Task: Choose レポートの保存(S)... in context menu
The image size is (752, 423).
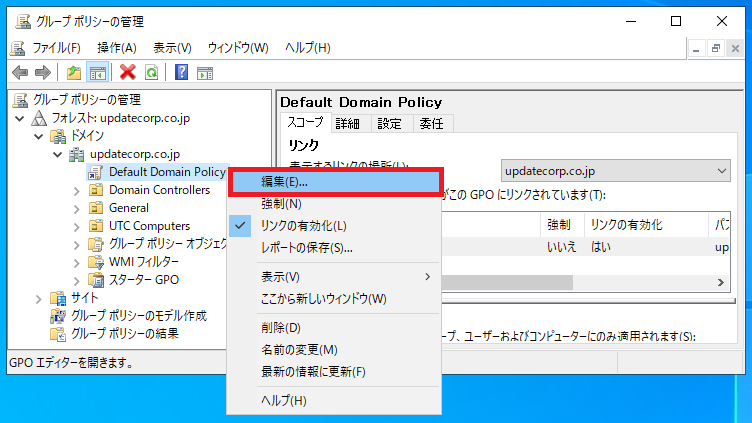Action: (x=307, y=248)
